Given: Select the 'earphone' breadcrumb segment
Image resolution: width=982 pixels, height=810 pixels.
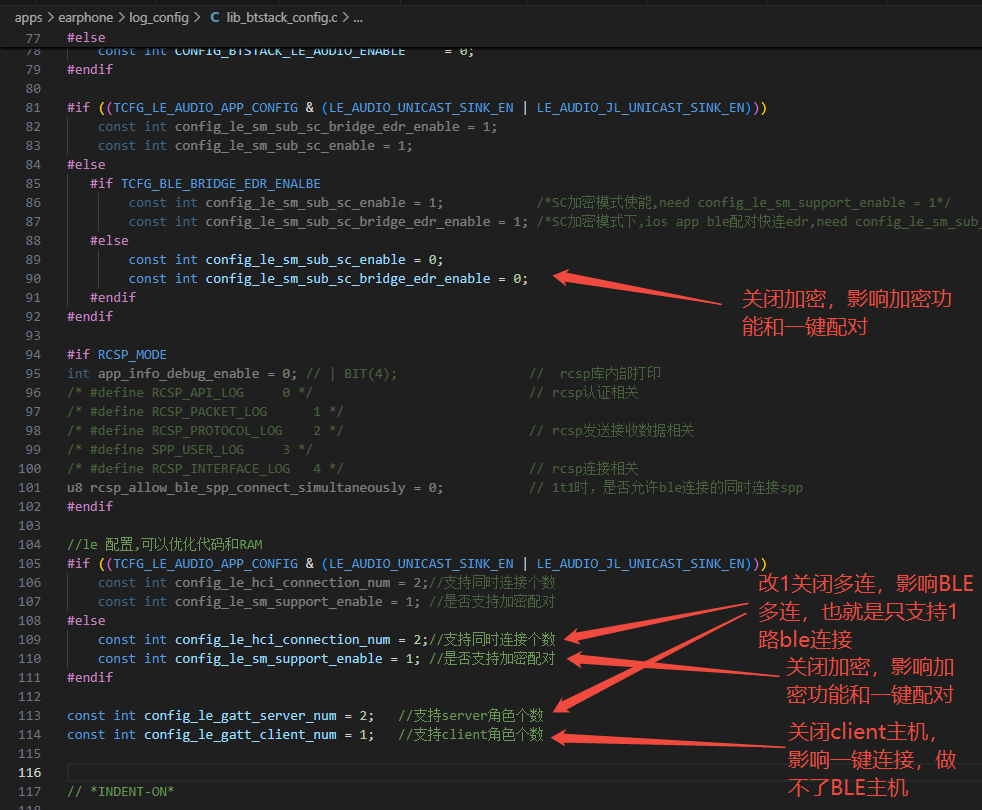Looking at the screenshot, I should 86,18.
